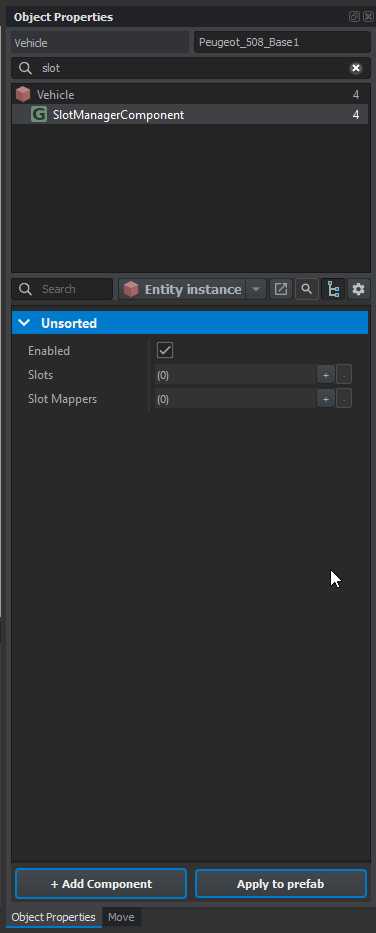Click the search magnifier icon beside slot
This screenshot has height=933, width=376.
26,68
